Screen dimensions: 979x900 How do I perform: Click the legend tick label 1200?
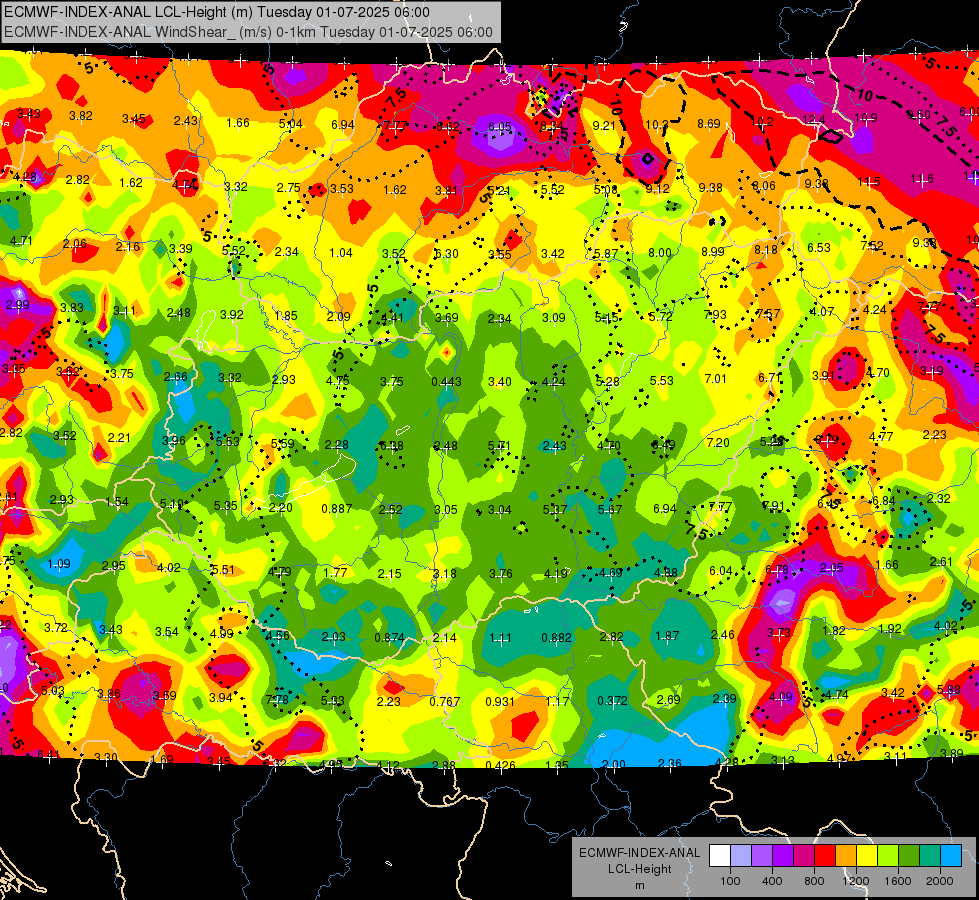click(x=856, y=881)
